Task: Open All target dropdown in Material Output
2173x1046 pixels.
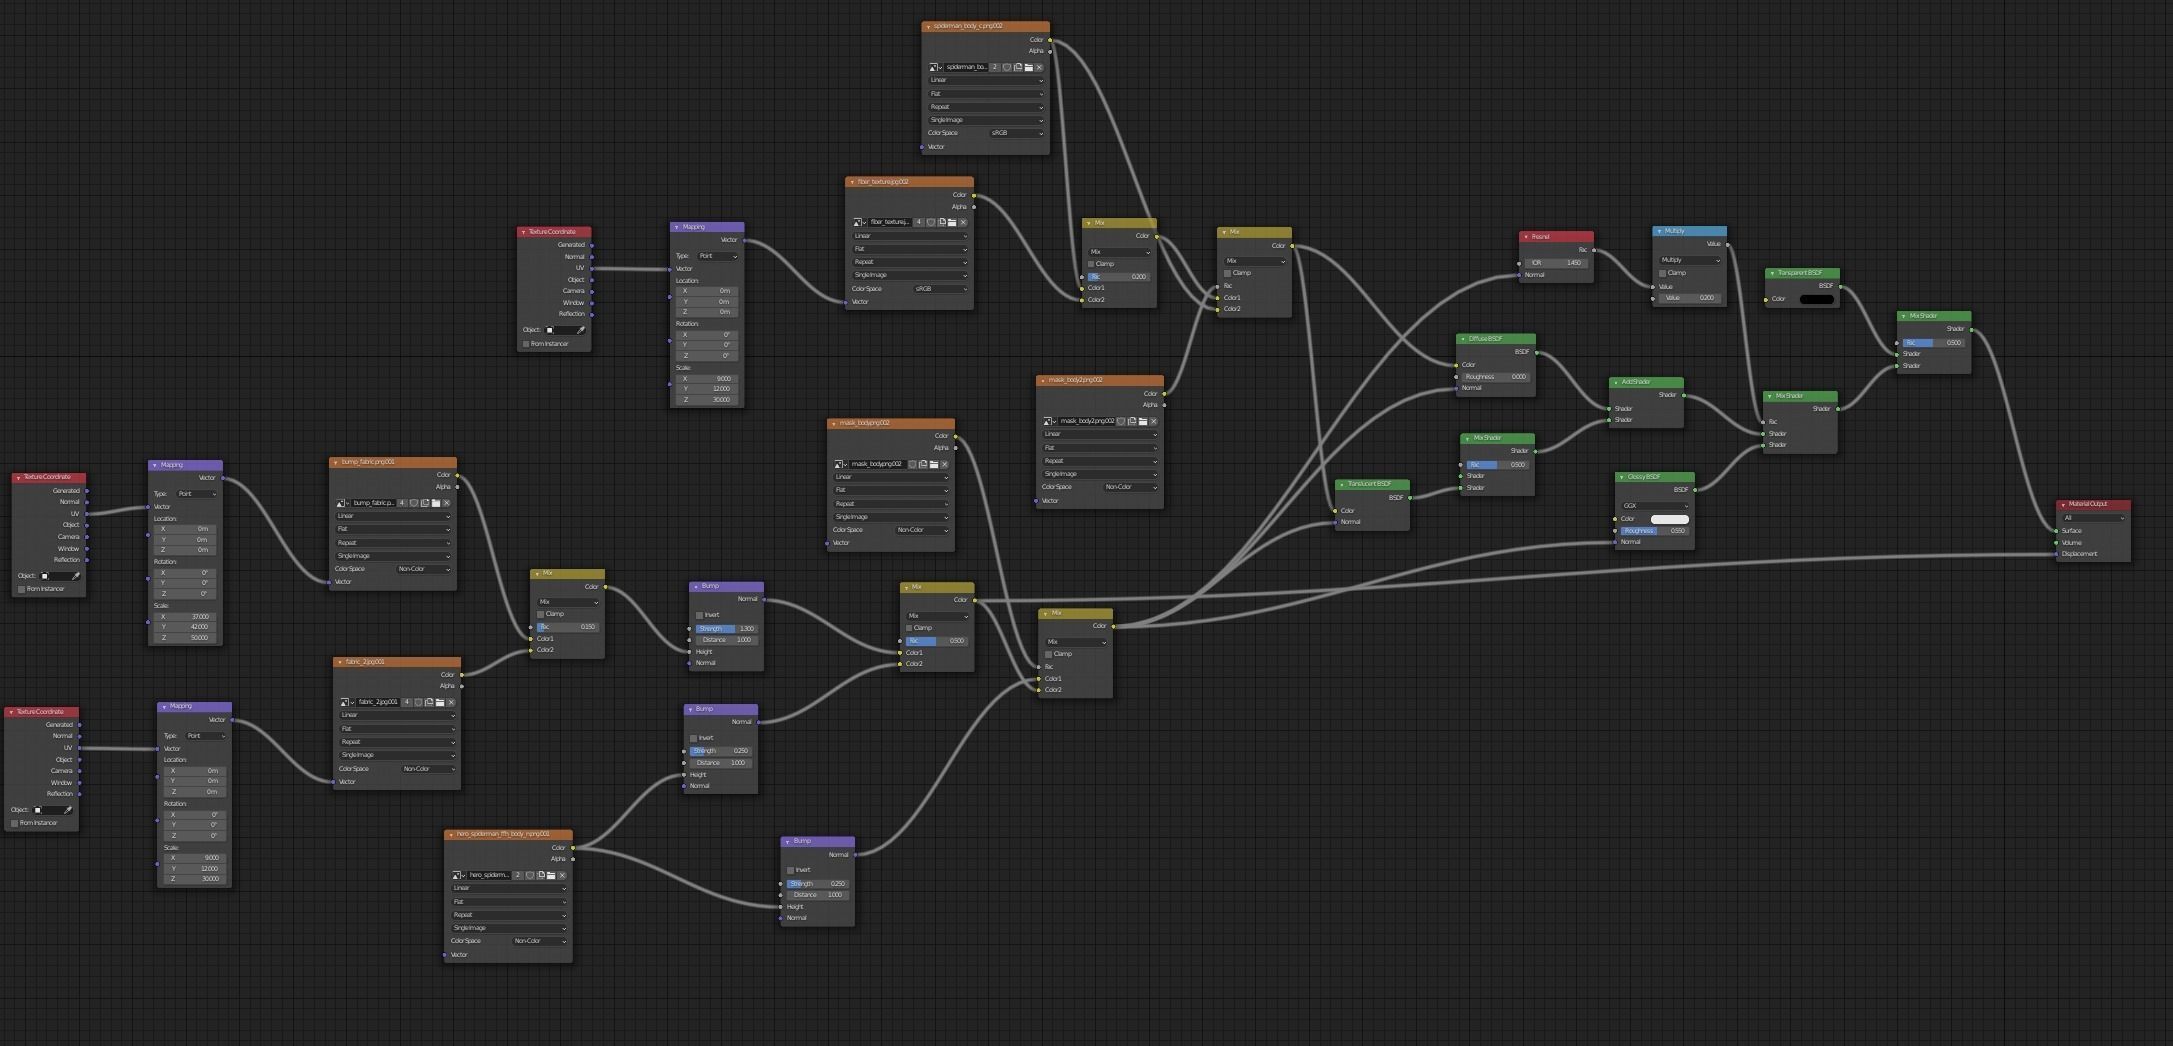Action: click(x=2094, y=518)
